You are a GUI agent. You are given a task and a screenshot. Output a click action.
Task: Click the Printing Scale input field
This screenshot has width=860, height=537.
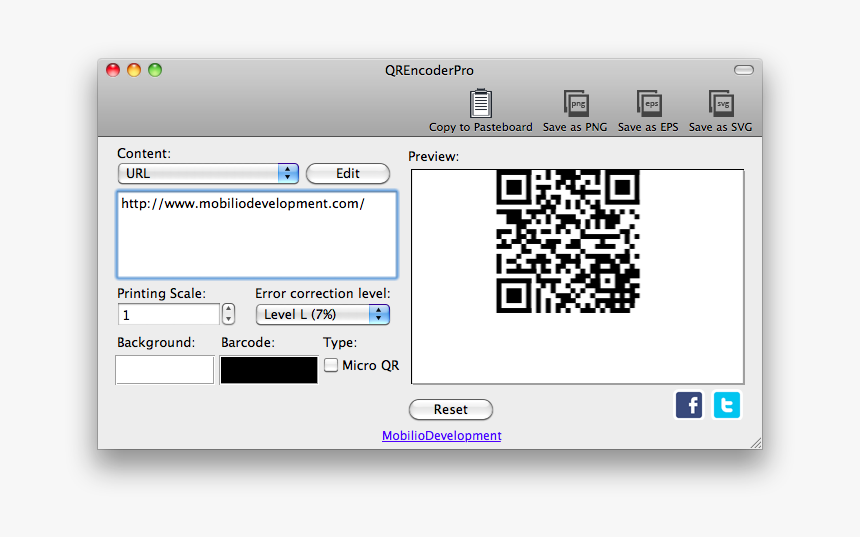(x=168, y=315)
